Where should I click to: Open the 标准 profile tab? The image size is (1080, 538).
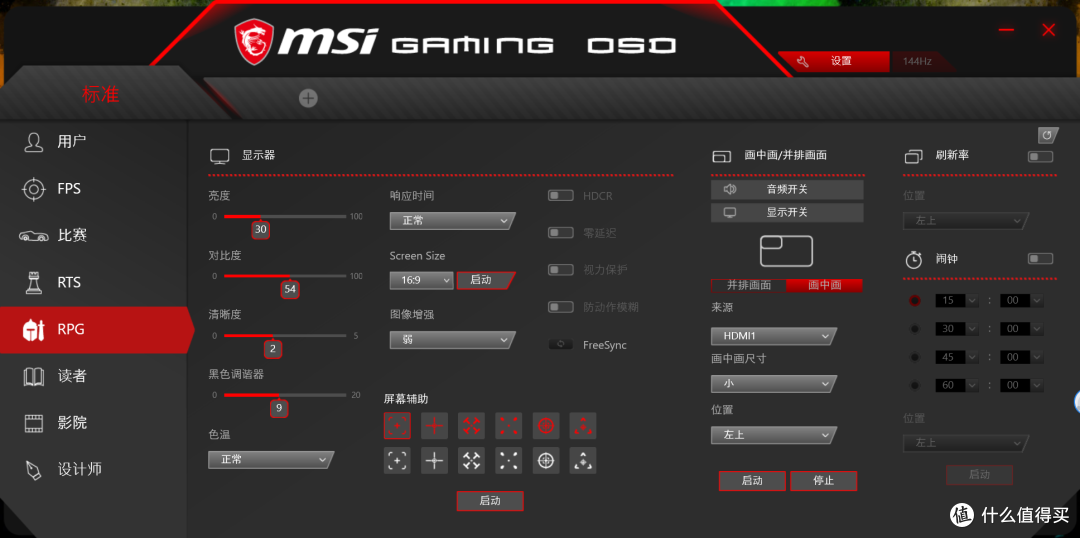[x=101, y=94]
